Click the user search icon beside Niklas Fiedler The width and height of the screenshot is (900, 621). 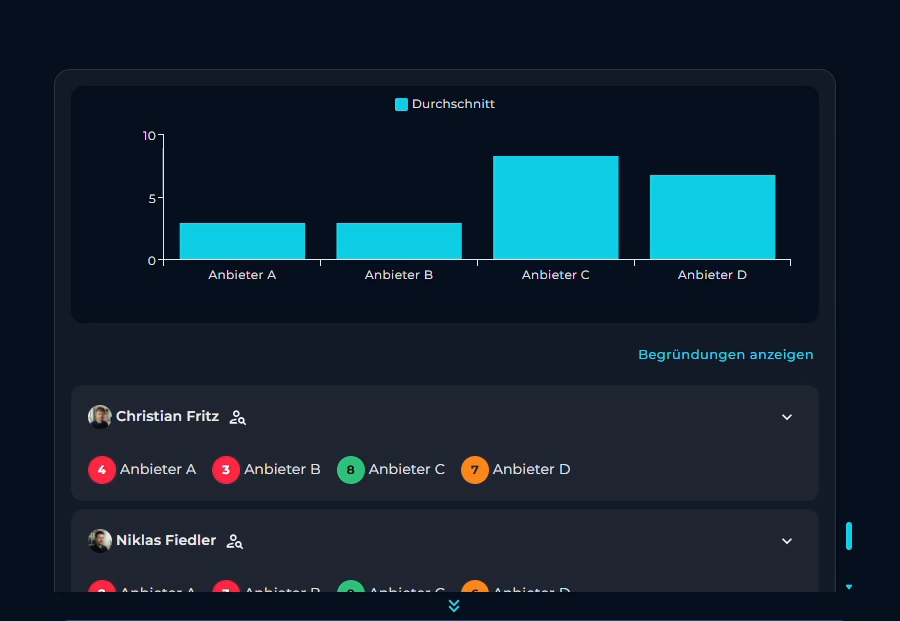point(234,541)
